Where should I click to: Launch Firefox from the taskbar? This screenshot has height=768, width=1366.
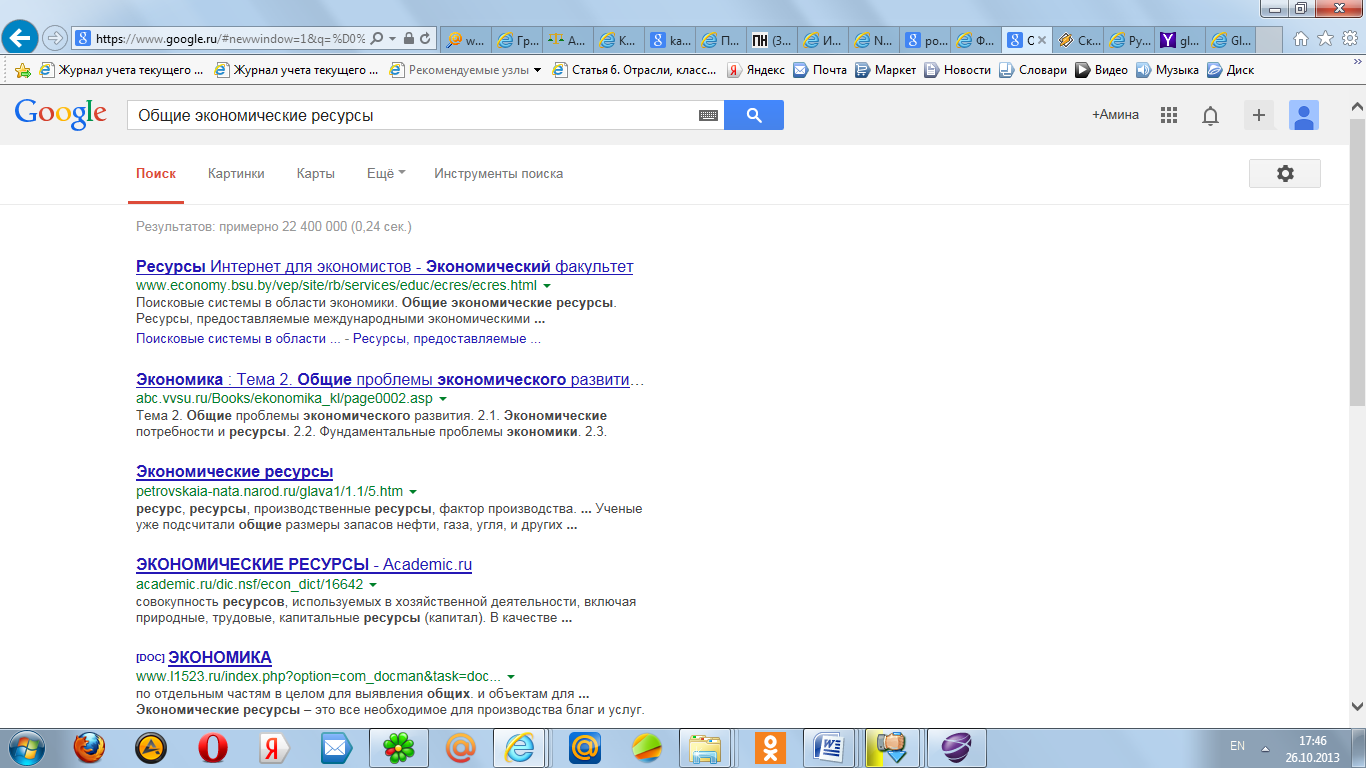90,747
